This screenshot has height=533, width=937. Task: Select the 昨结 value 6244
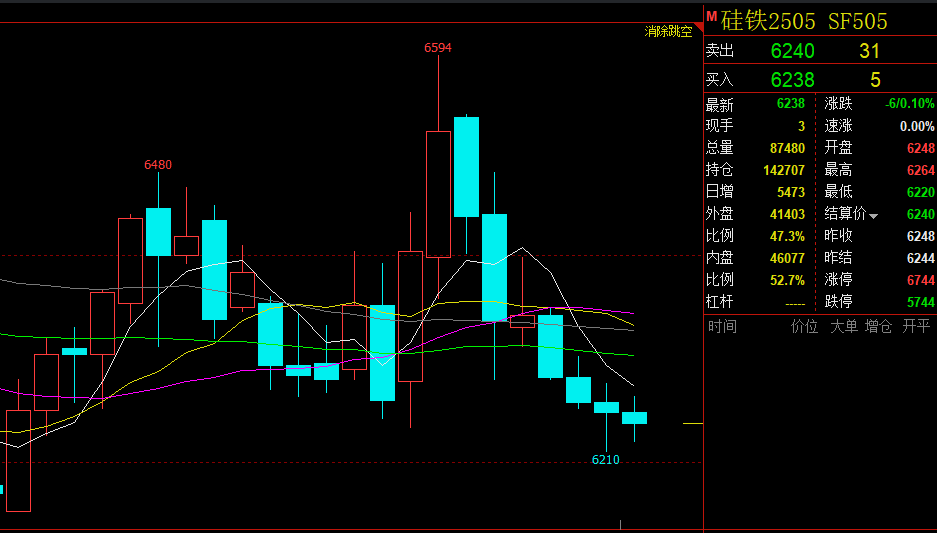(921, 258)
